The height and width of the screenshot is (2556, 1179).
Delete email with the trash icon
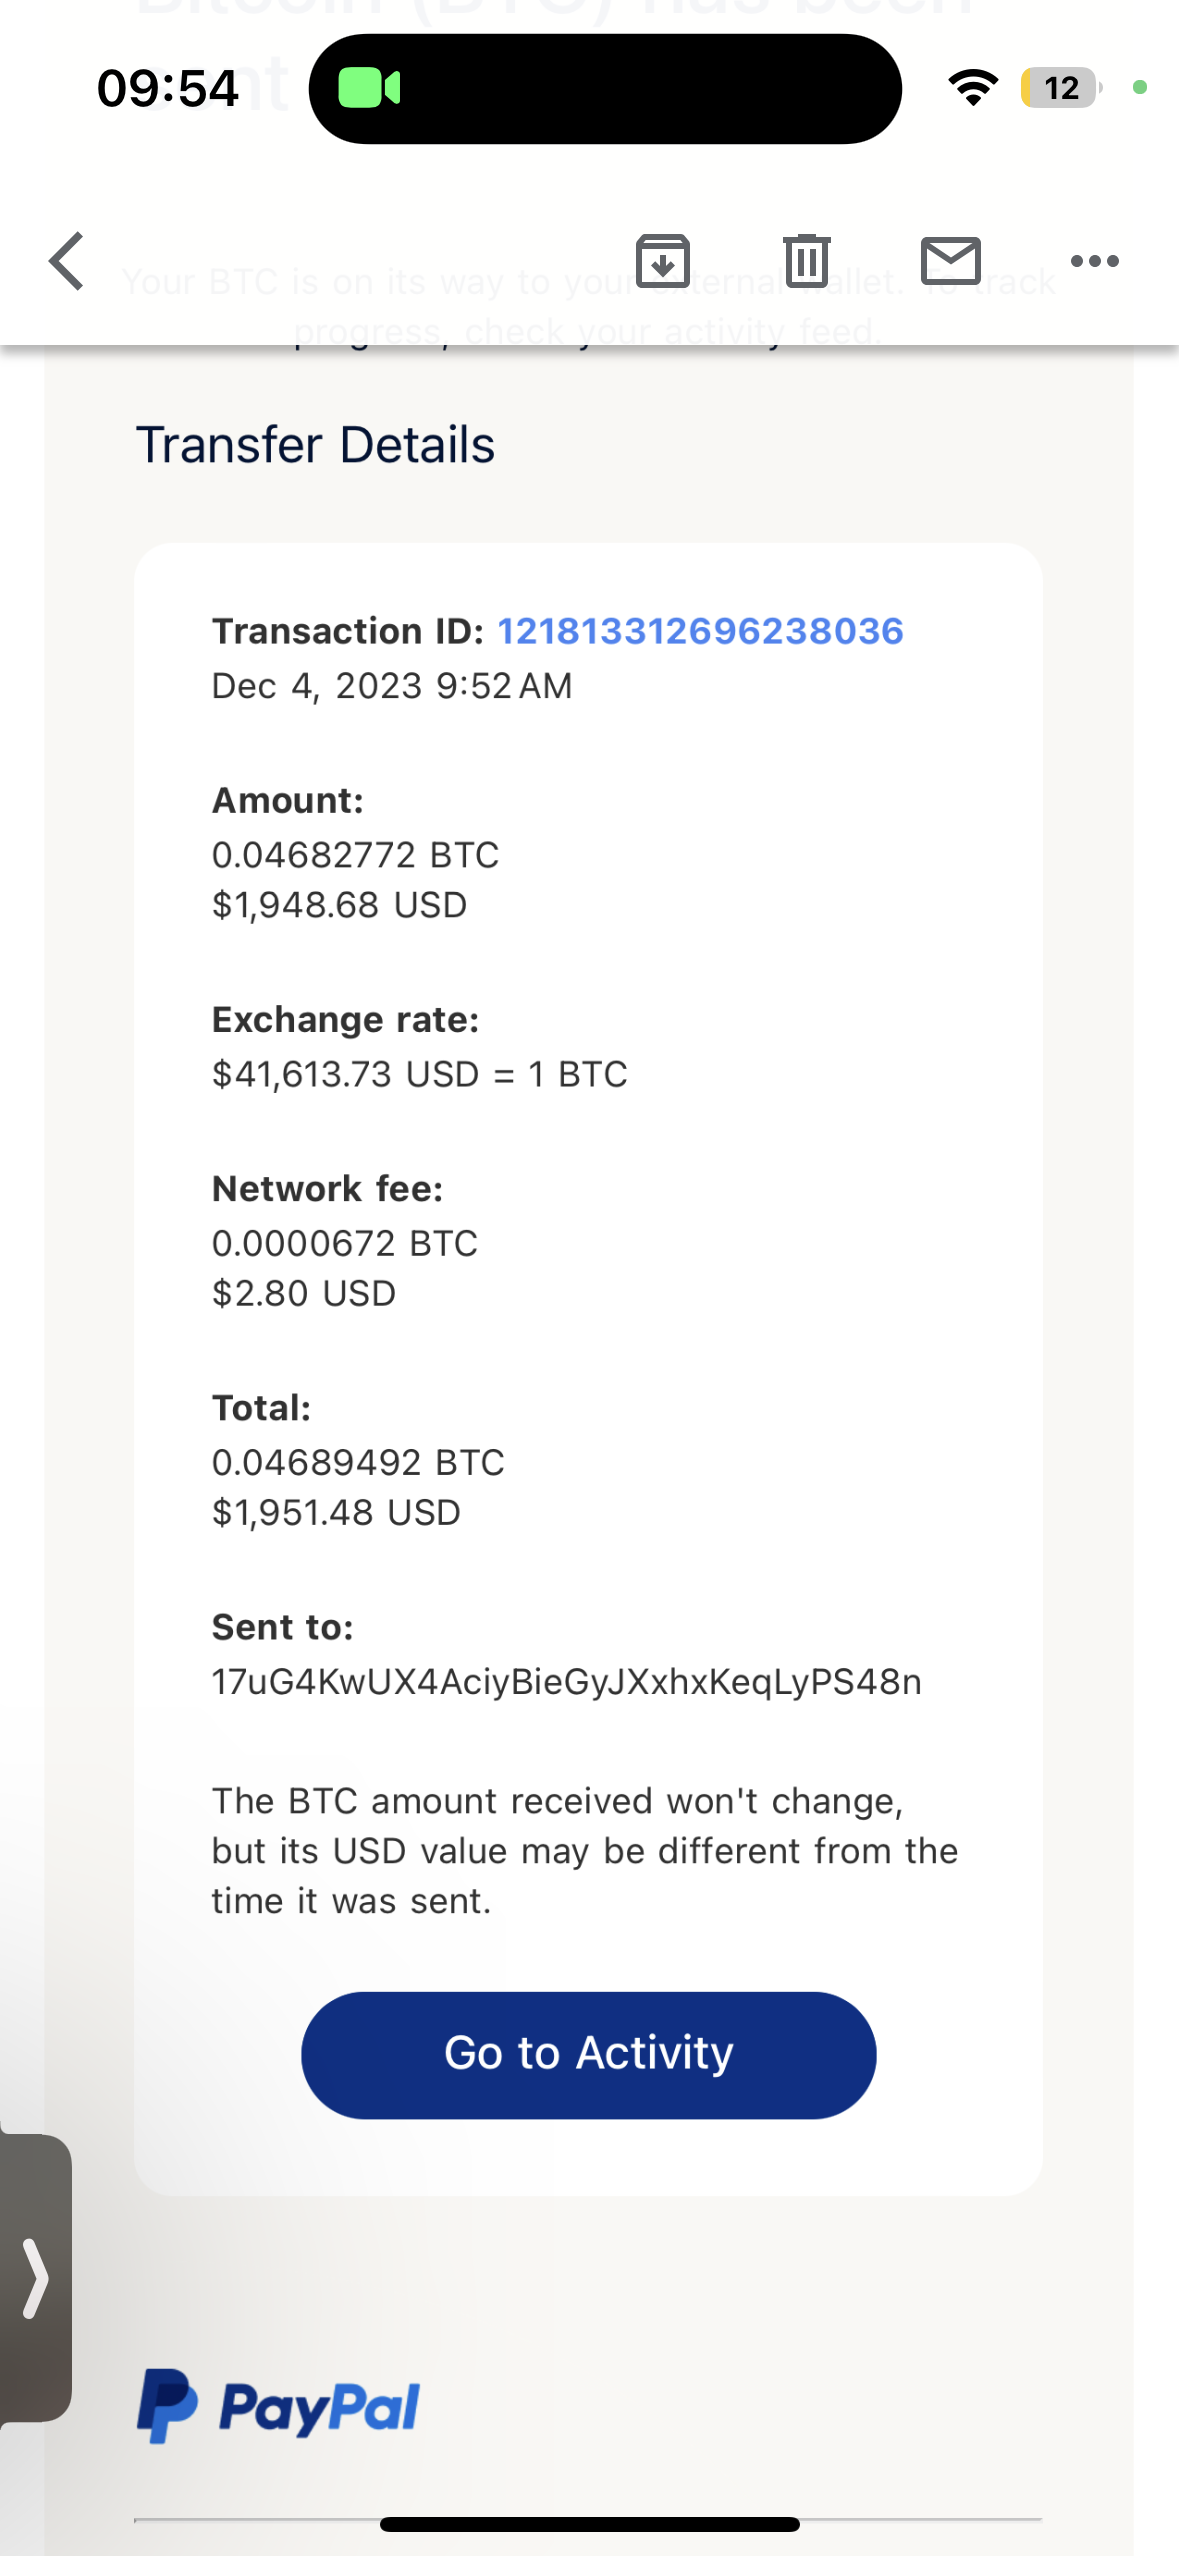[x=806, y=261]
